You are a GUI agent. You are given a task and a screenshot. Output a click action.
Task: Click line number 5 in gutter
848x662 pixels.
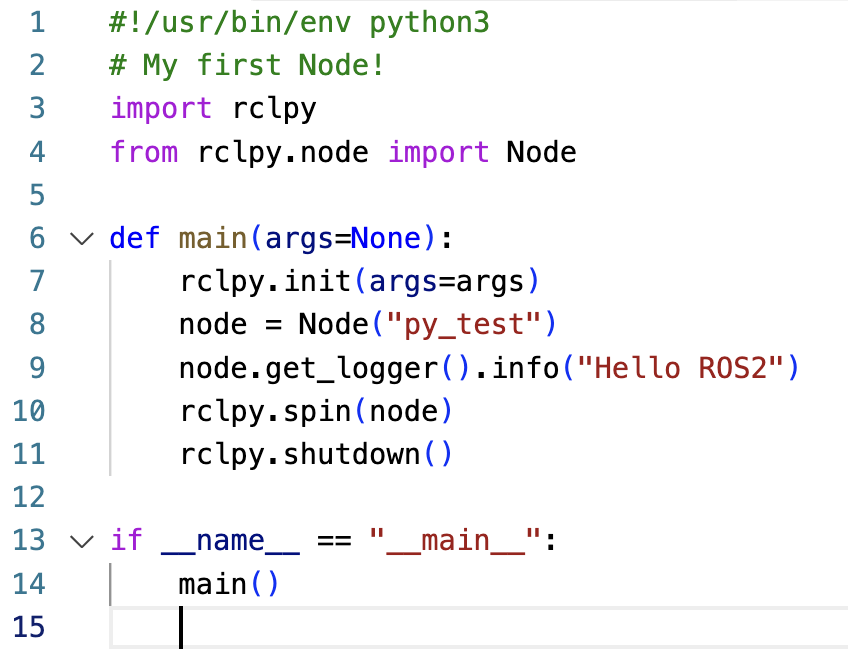(37, 195)
